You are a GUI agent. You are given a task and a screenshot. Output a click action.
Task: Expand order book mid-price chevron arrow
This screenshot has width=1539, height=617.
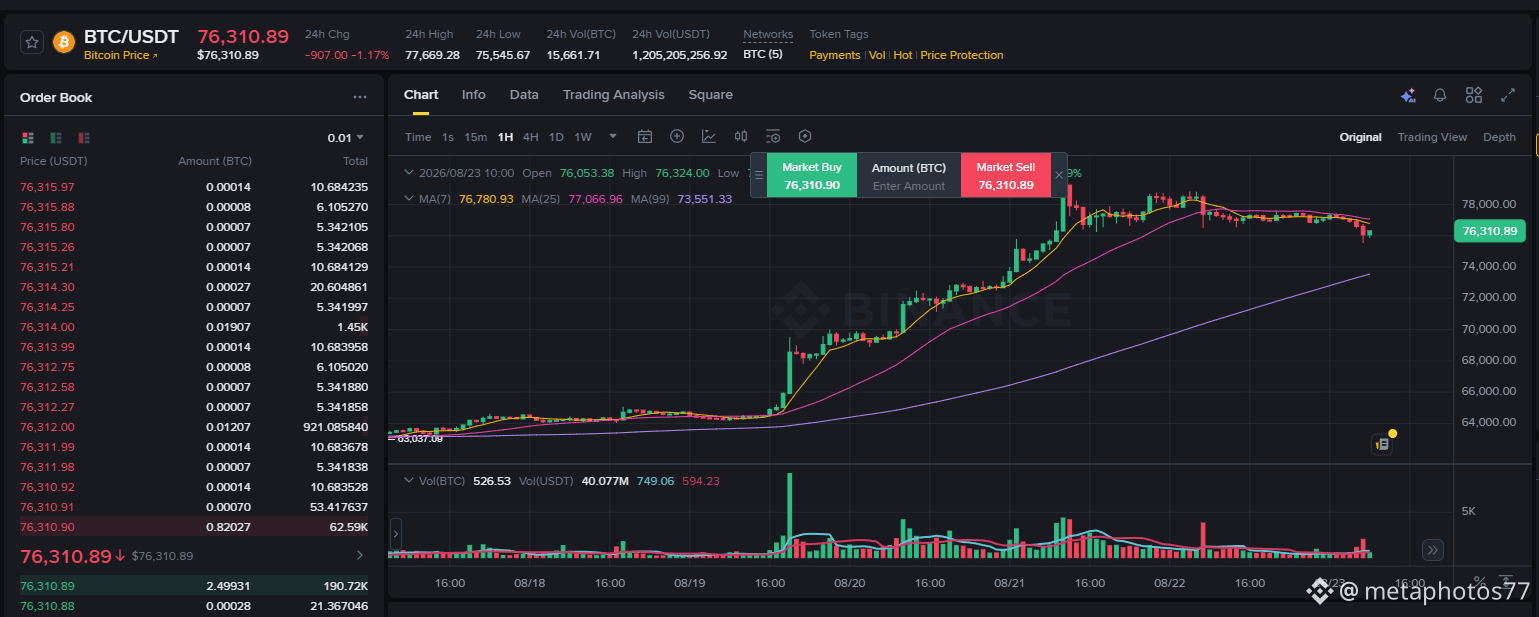pos(360,555)
